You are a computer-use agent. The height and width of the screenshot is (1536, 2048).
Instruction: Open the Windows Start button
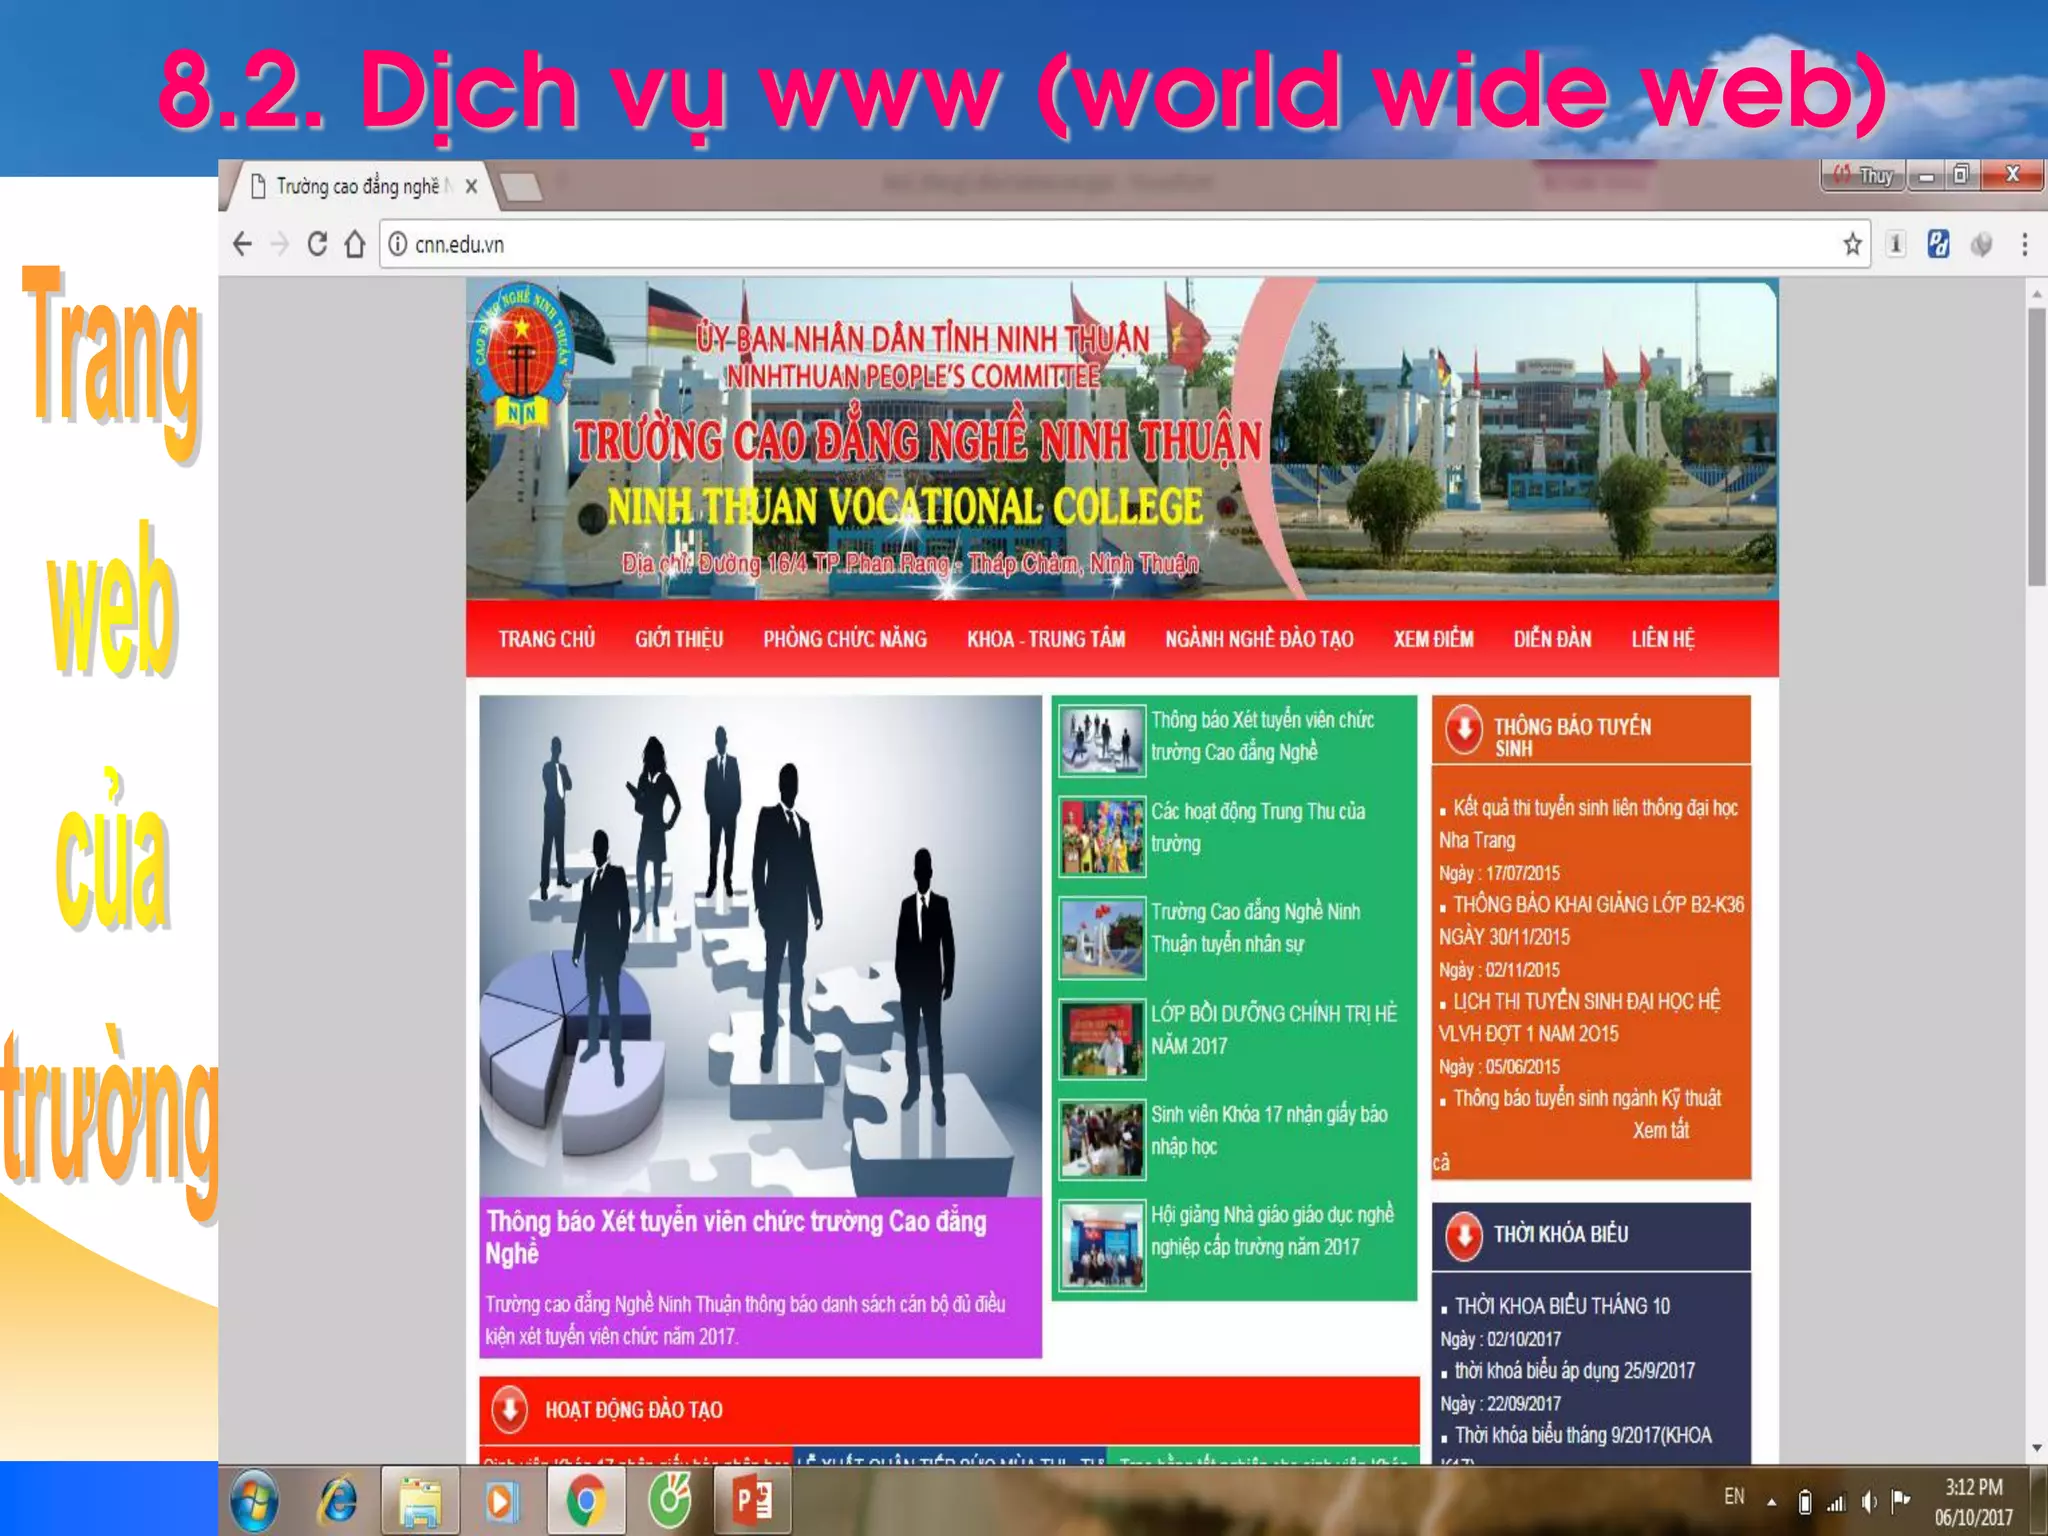click(x=255, y=1501)
